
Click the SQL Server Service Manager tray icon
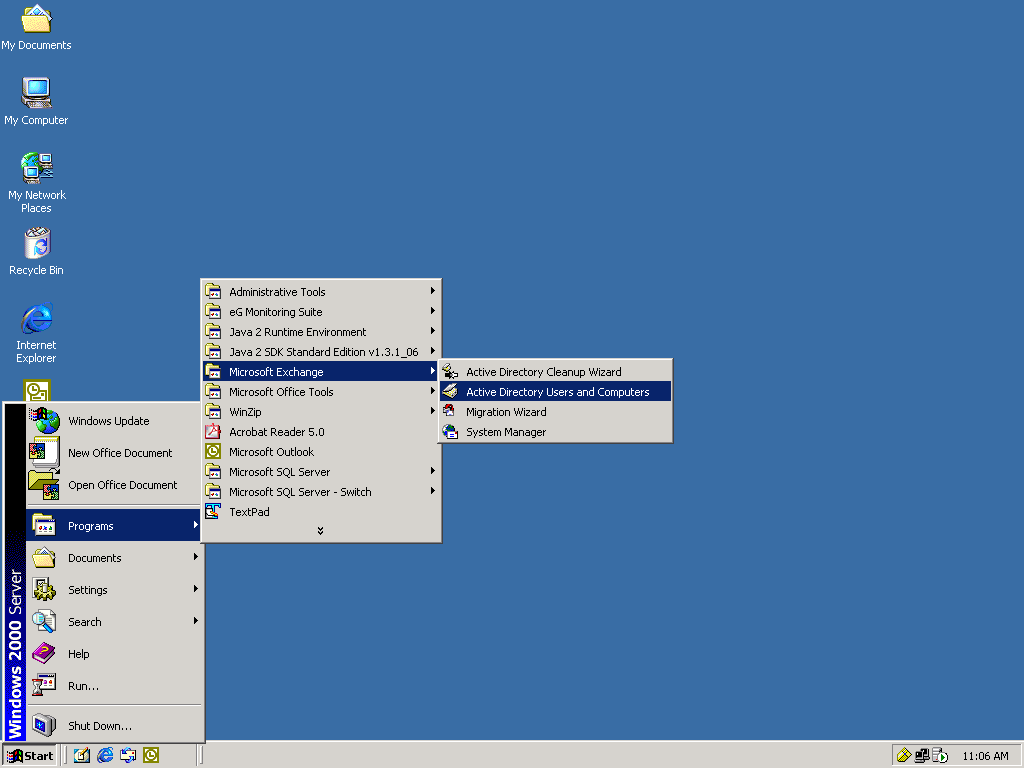coord(939,756)
